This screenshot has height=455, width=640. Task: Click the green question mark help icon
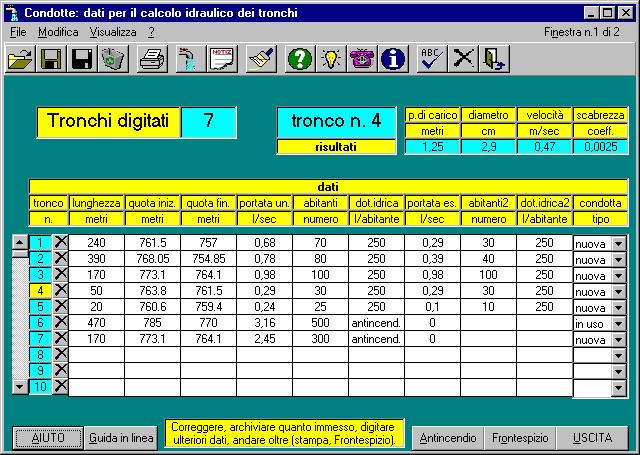pos(300,59)
